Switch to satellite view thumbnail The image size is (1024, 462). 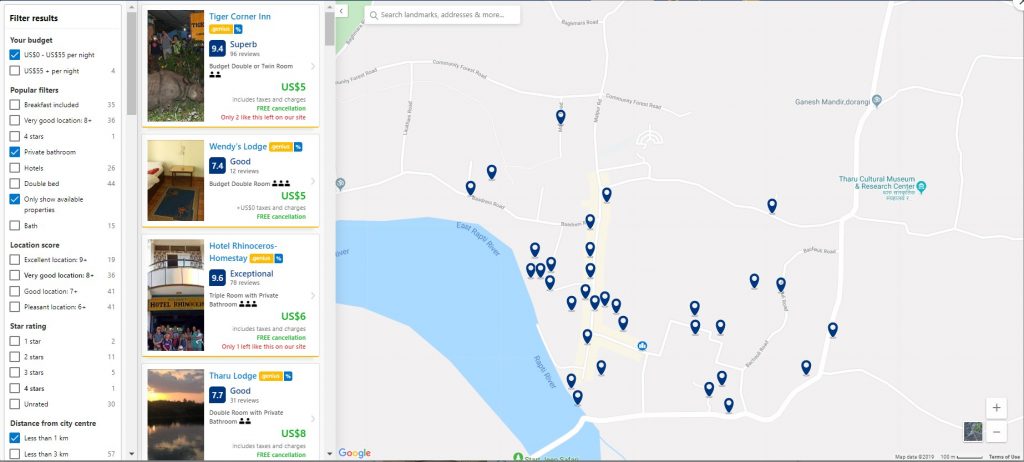(x=973, y=431)
